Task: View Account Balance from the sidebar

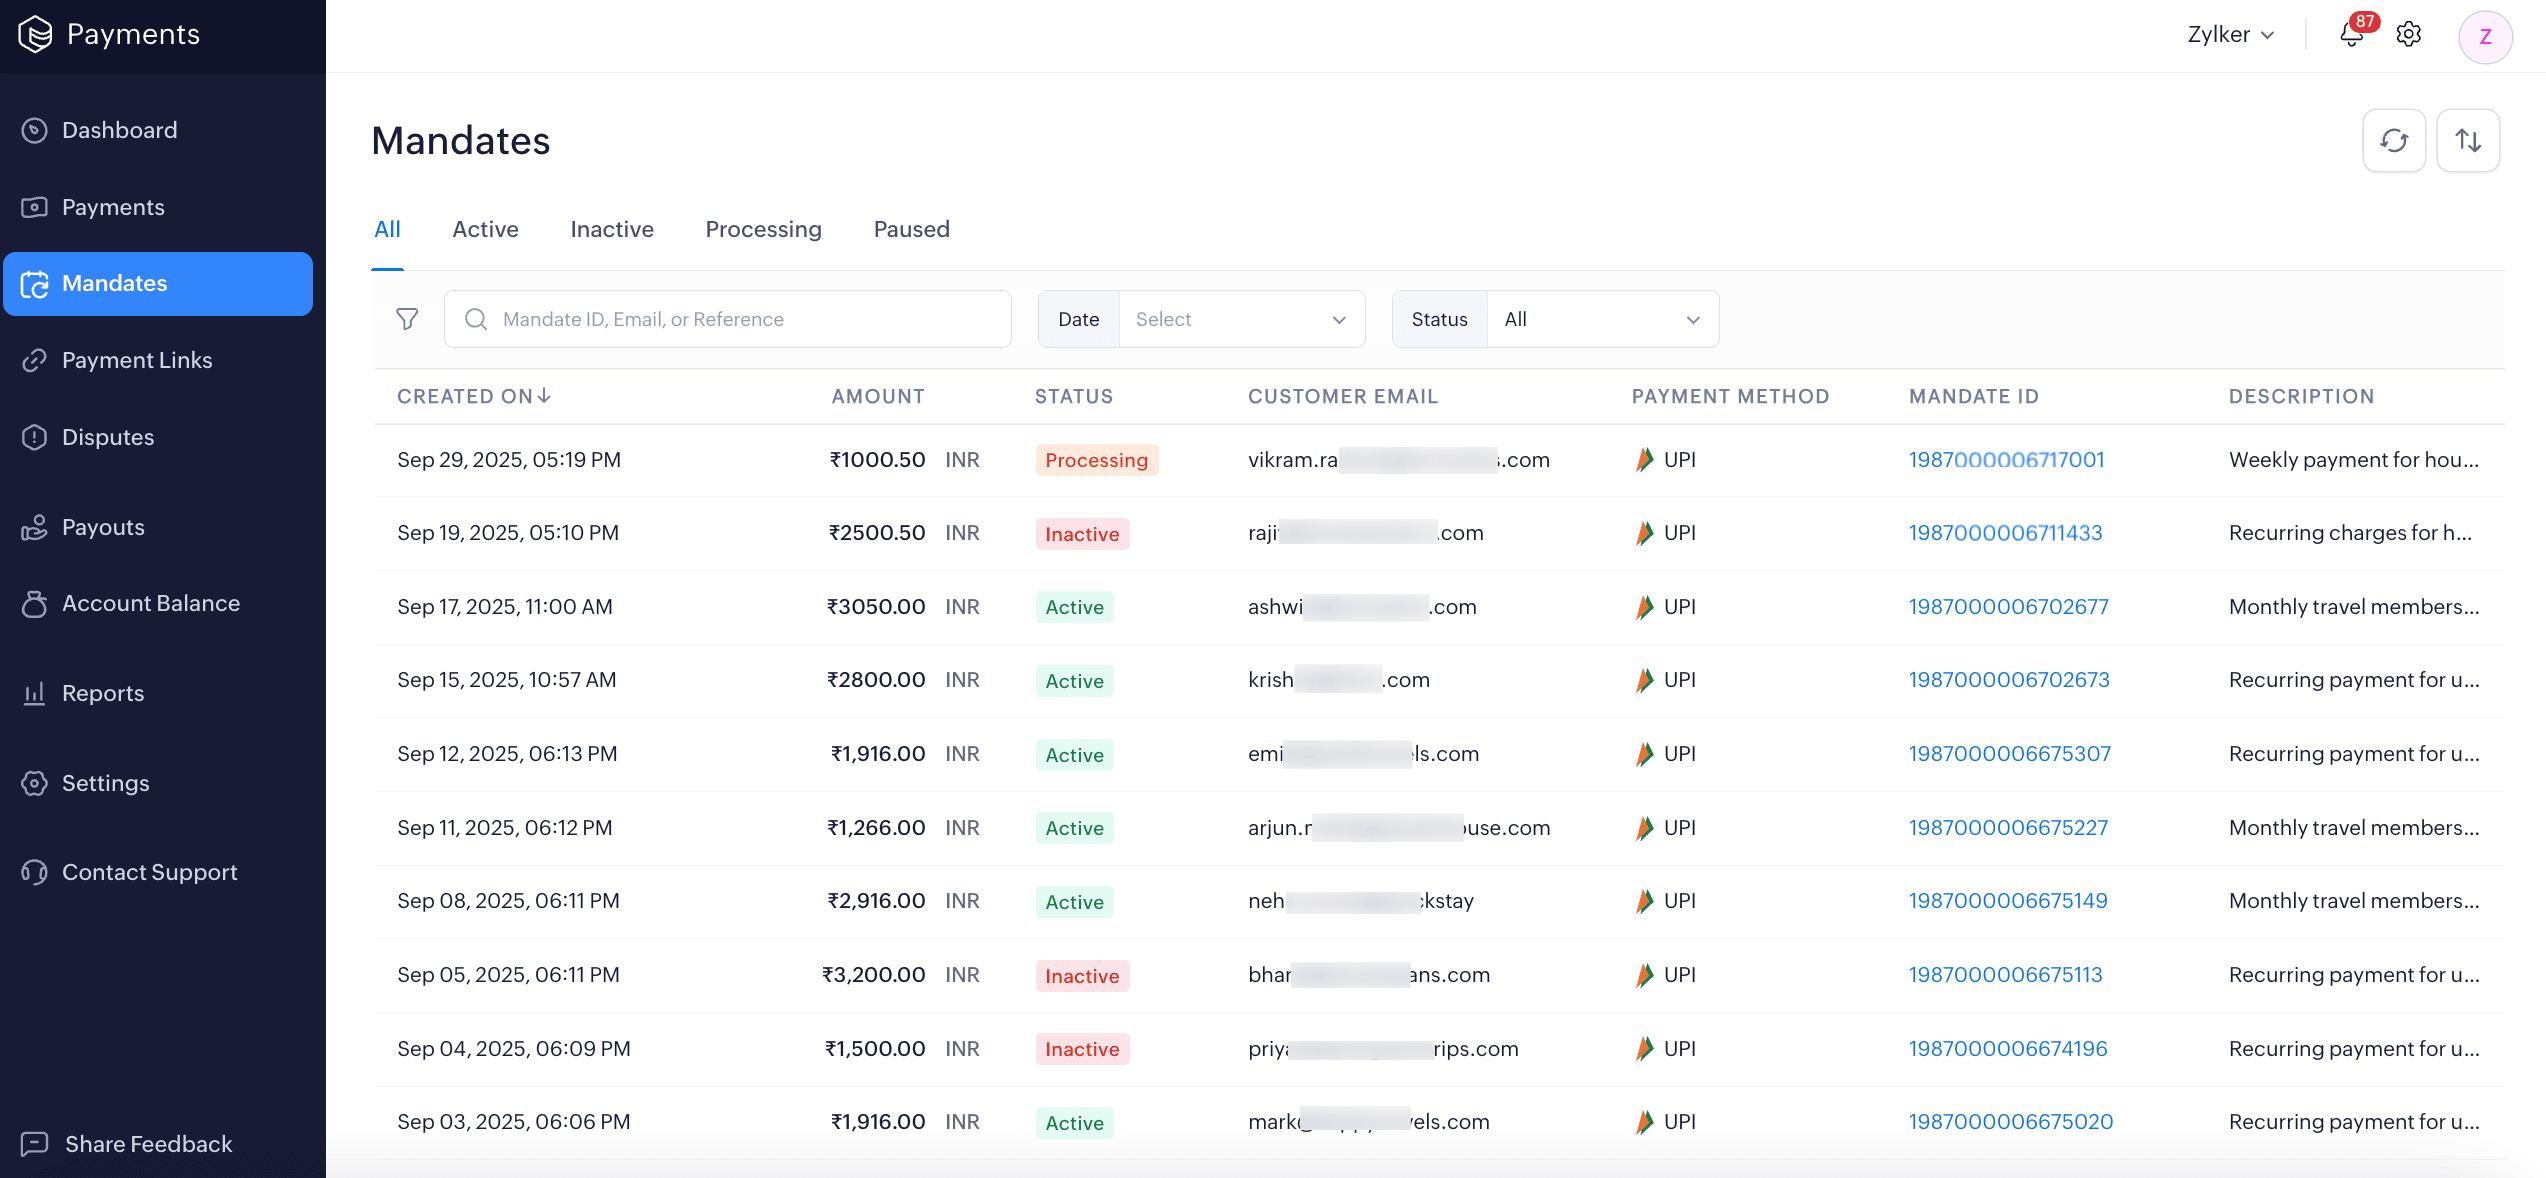Action: pyautogui.click(x=150, y=603)
